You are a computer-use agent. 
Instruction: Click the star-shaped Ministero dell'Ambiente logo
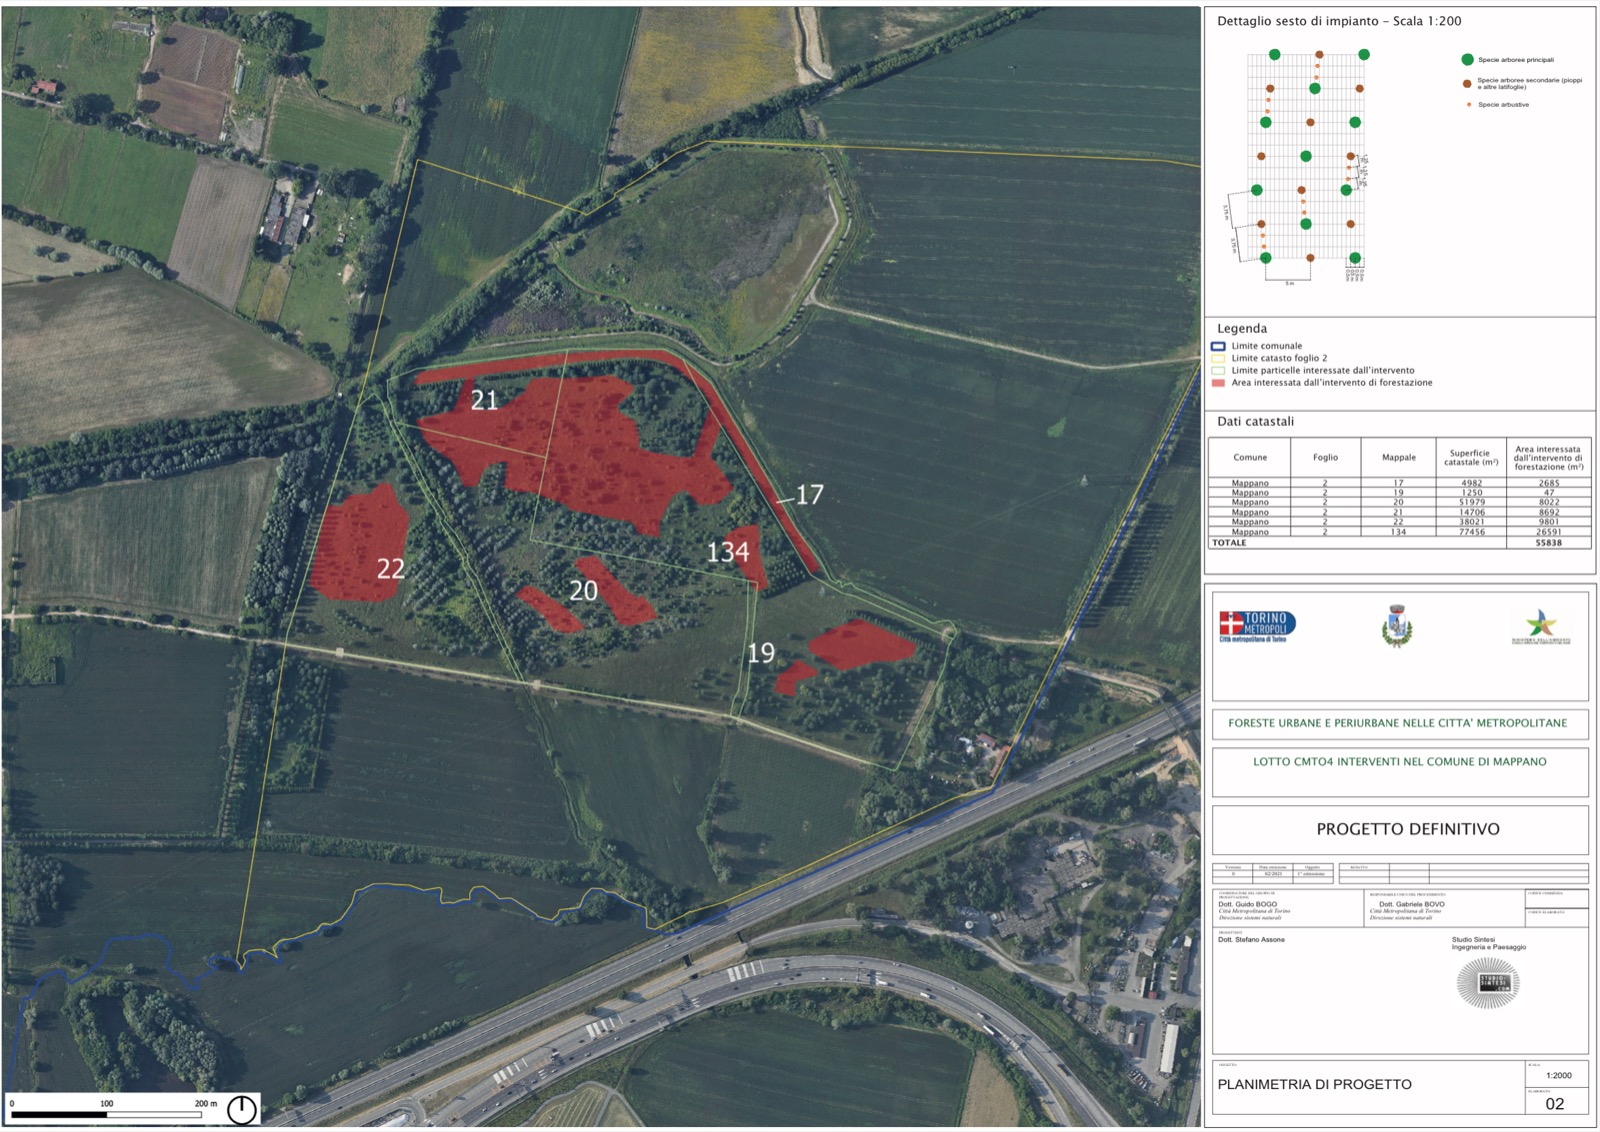[1540, 626]
